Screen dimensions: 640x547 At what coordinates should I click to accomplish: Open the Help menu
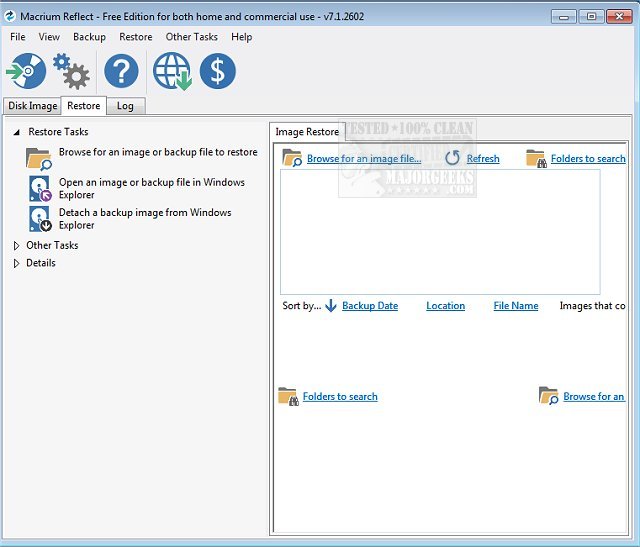pos(242,37)
